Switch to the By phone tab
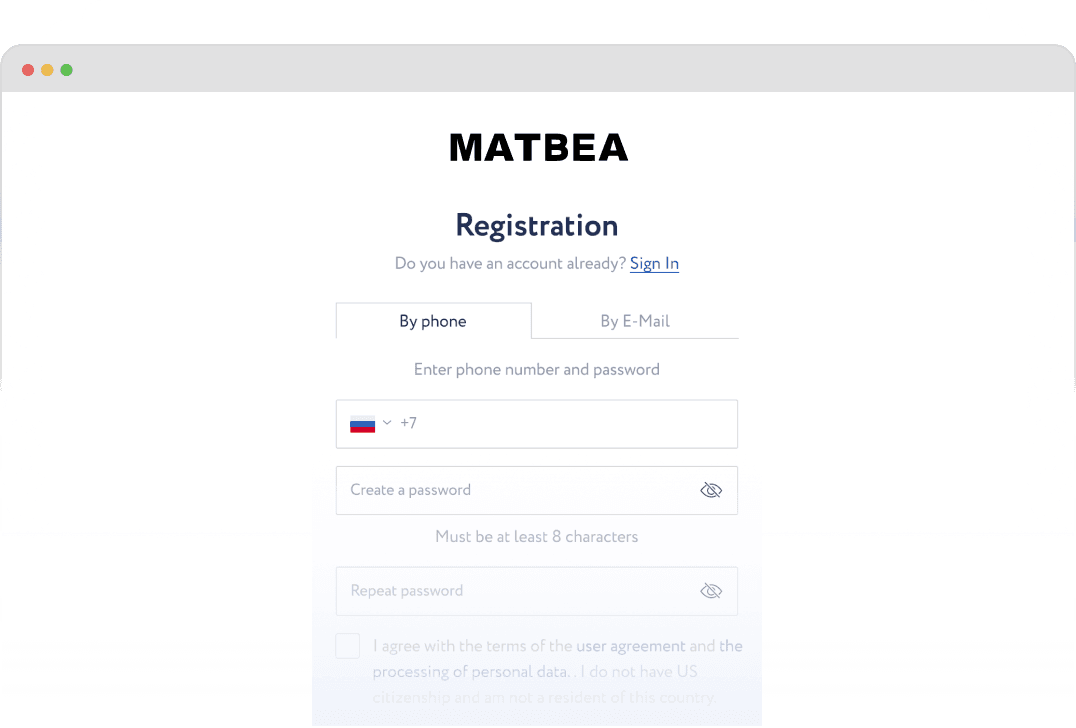1076x728 pixels. pos(433,321)
